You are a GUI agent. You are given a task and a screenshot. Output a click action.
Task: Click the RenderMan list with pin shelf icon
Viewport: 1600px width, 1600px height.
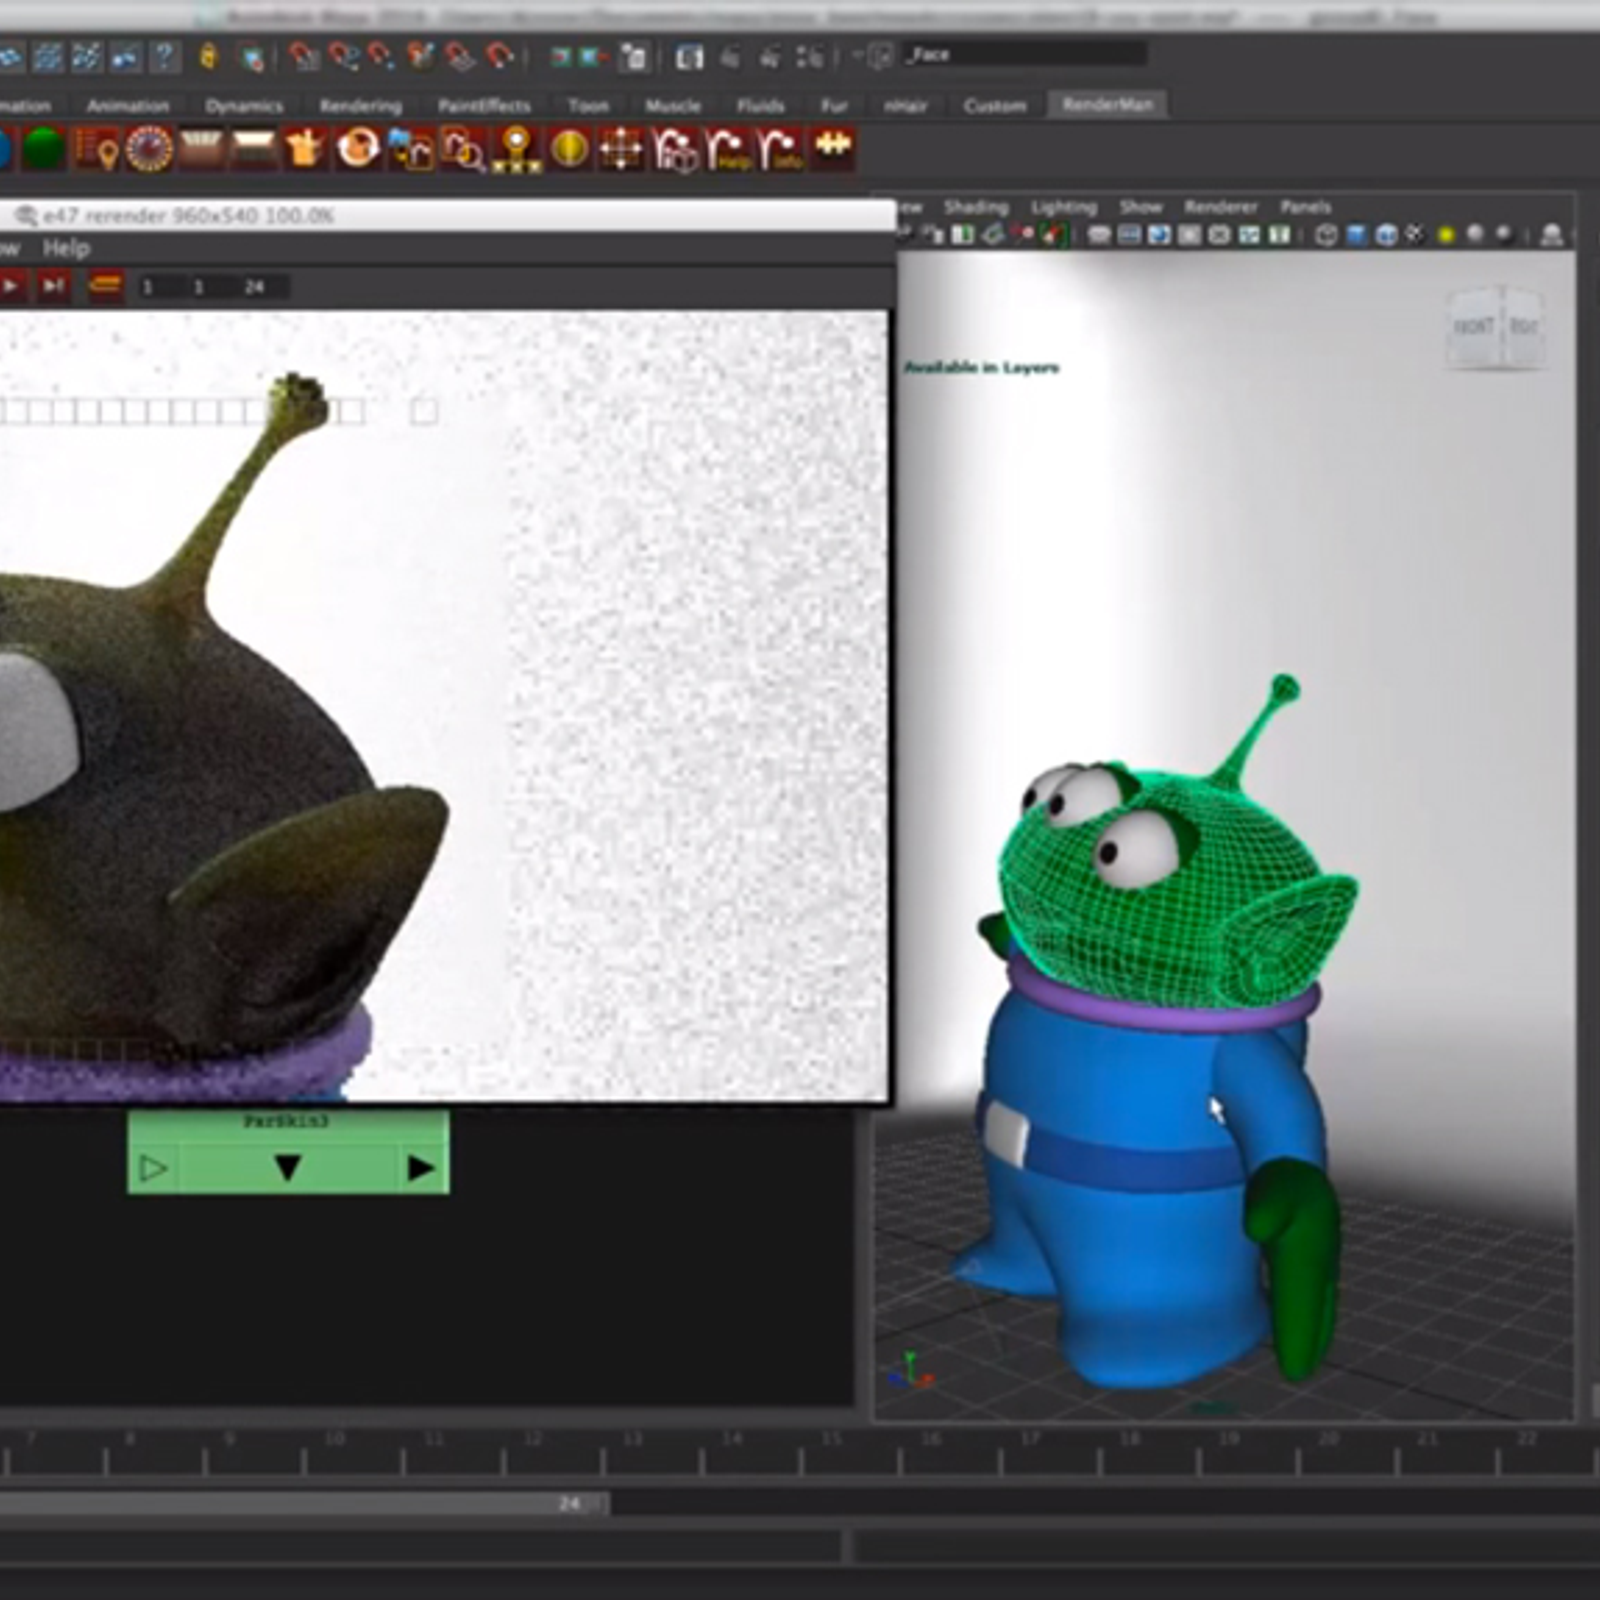pos(96,149)
